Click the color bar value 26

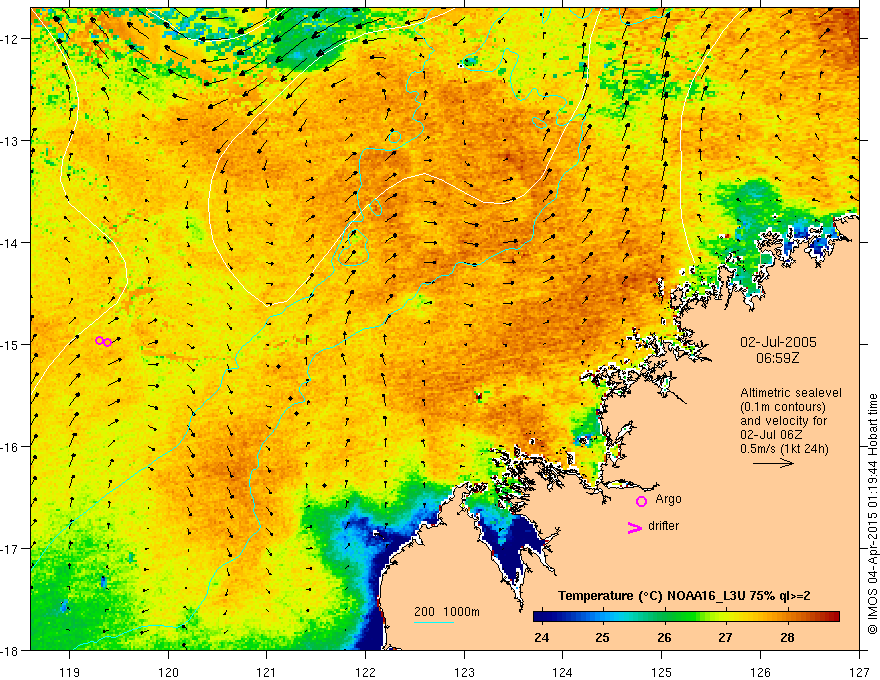coord(664,637)
